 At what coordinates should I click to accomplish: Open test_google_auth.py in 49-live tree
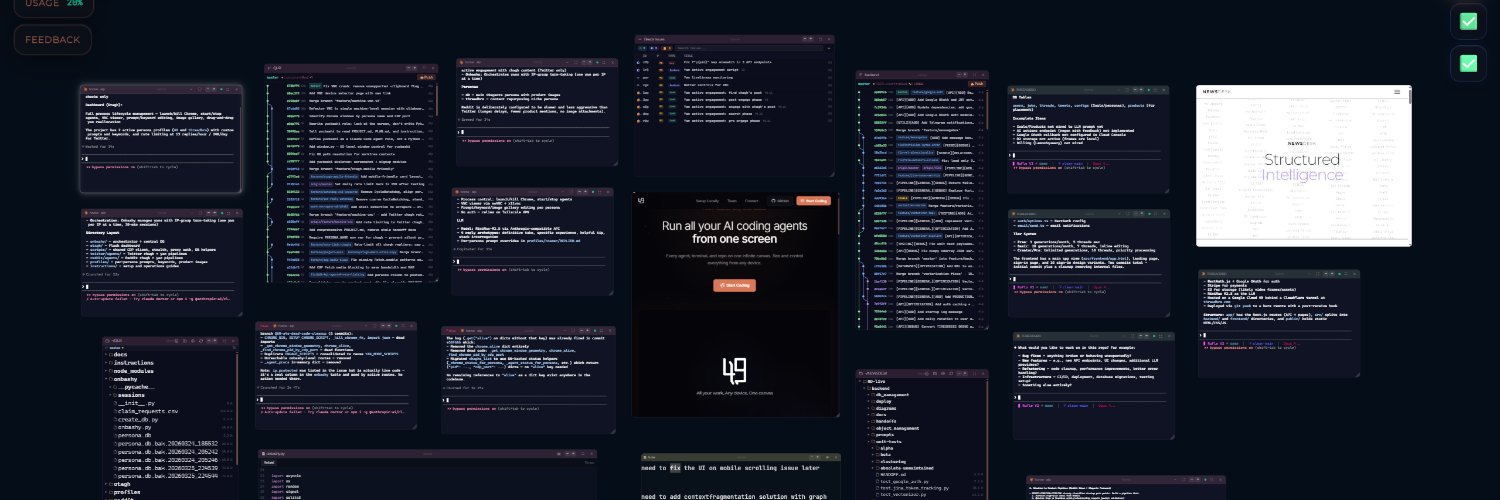(903, 482)
